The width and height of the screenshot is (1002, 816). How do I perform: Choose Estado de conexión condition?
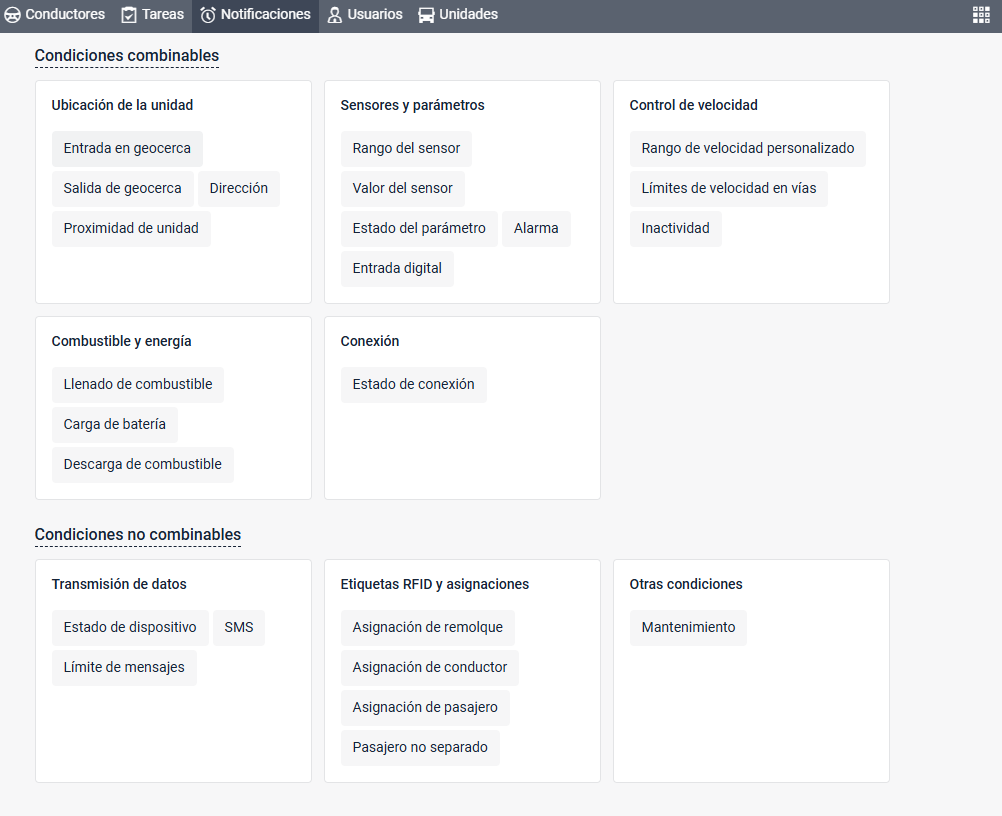(x=414, y=384)
